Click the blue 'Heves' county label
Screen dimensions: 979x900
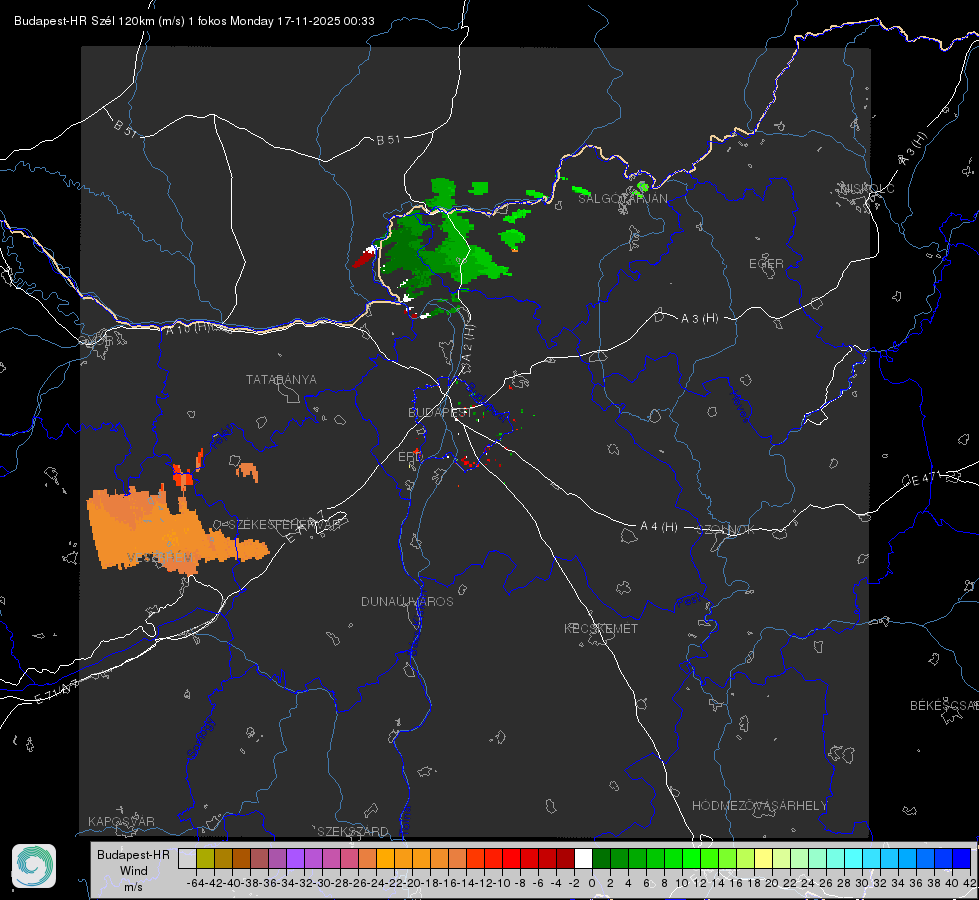(x=739, y=407)
